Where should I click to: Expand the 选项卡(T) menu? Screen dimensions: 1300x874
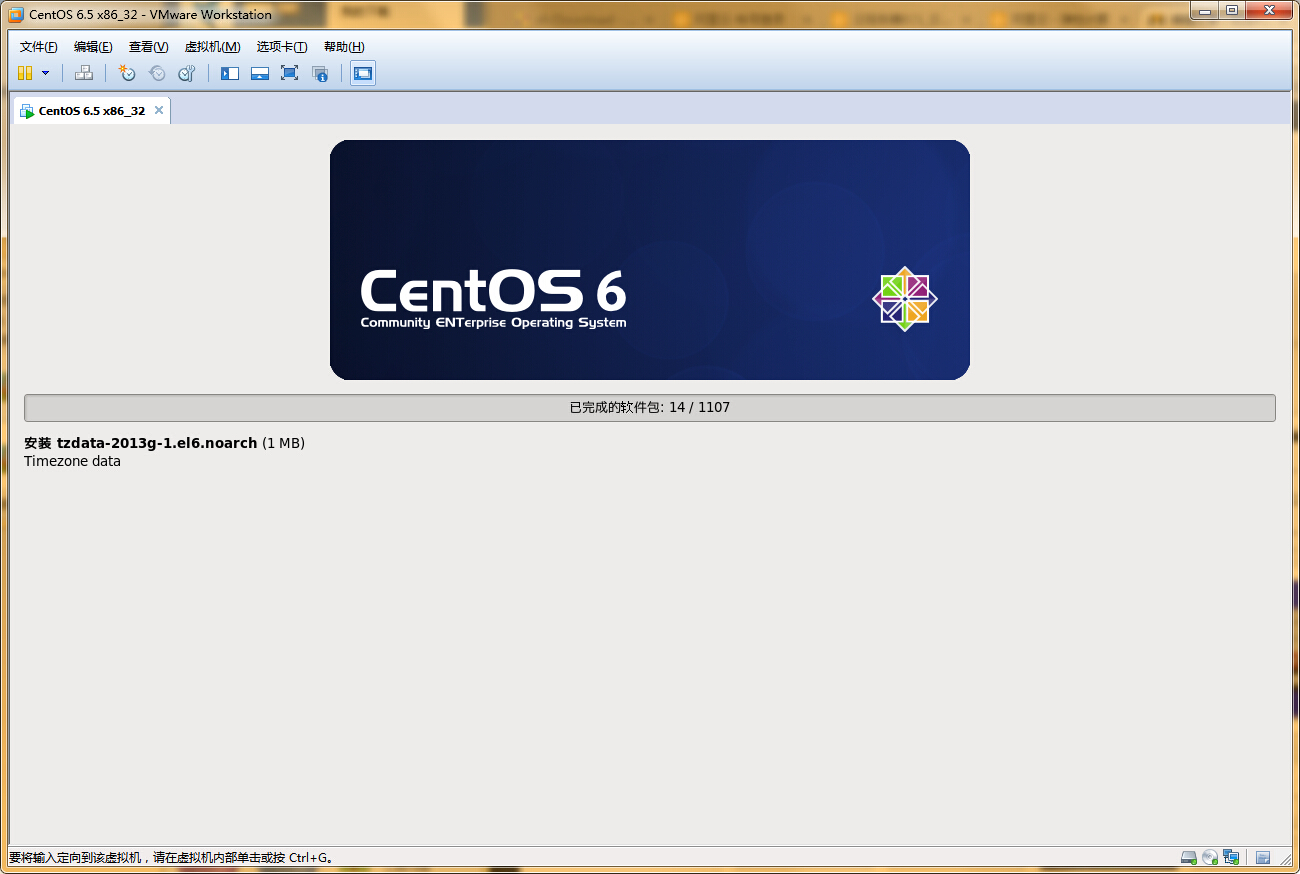click(x=281, y=47)
